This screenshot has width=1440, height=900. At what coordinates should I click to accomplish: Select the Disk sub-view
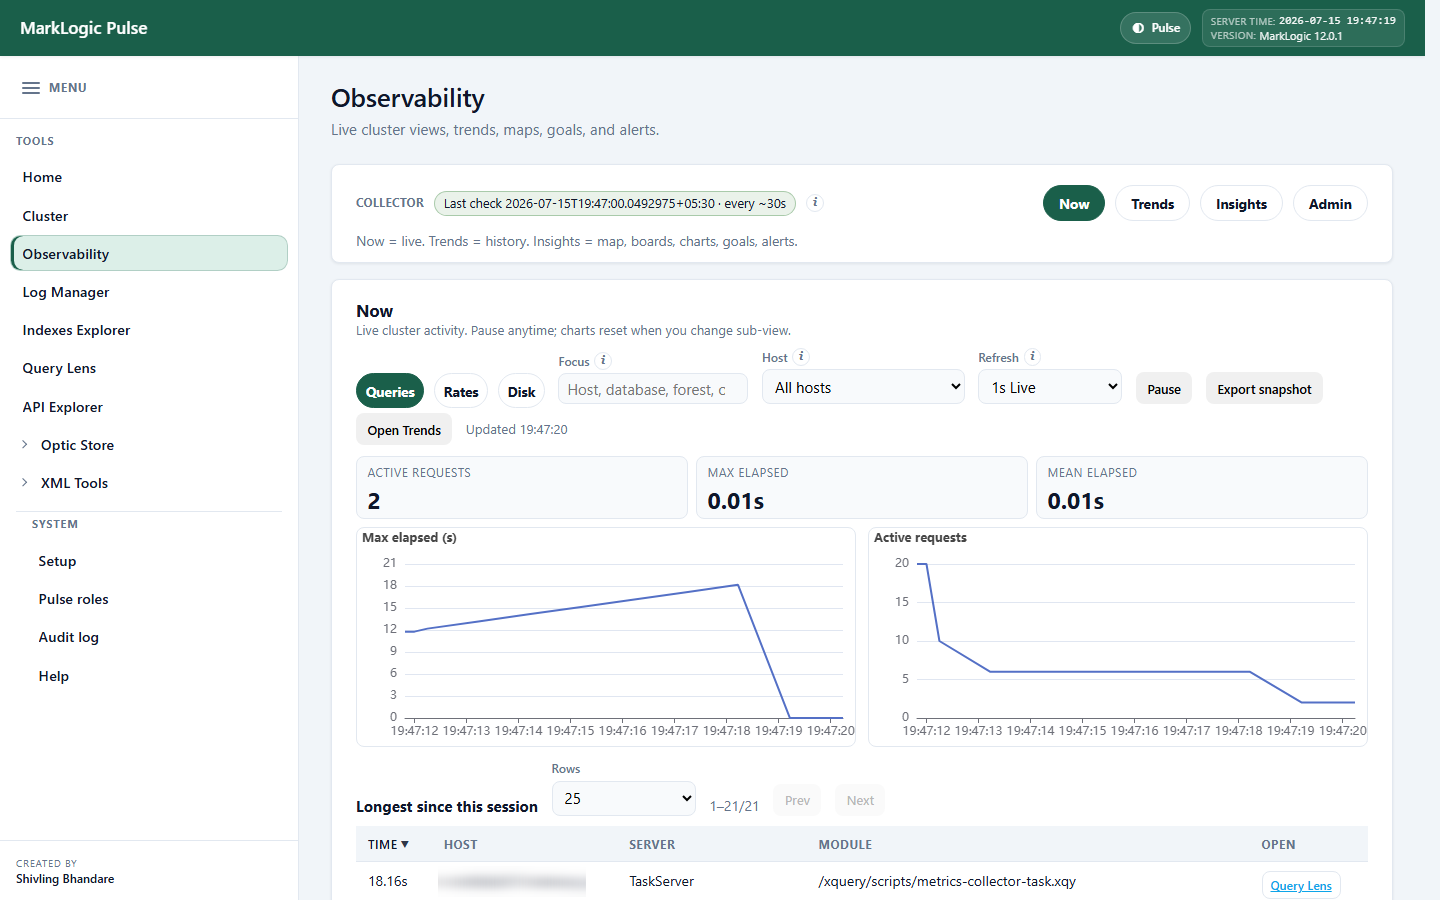[x=521, y=391]
